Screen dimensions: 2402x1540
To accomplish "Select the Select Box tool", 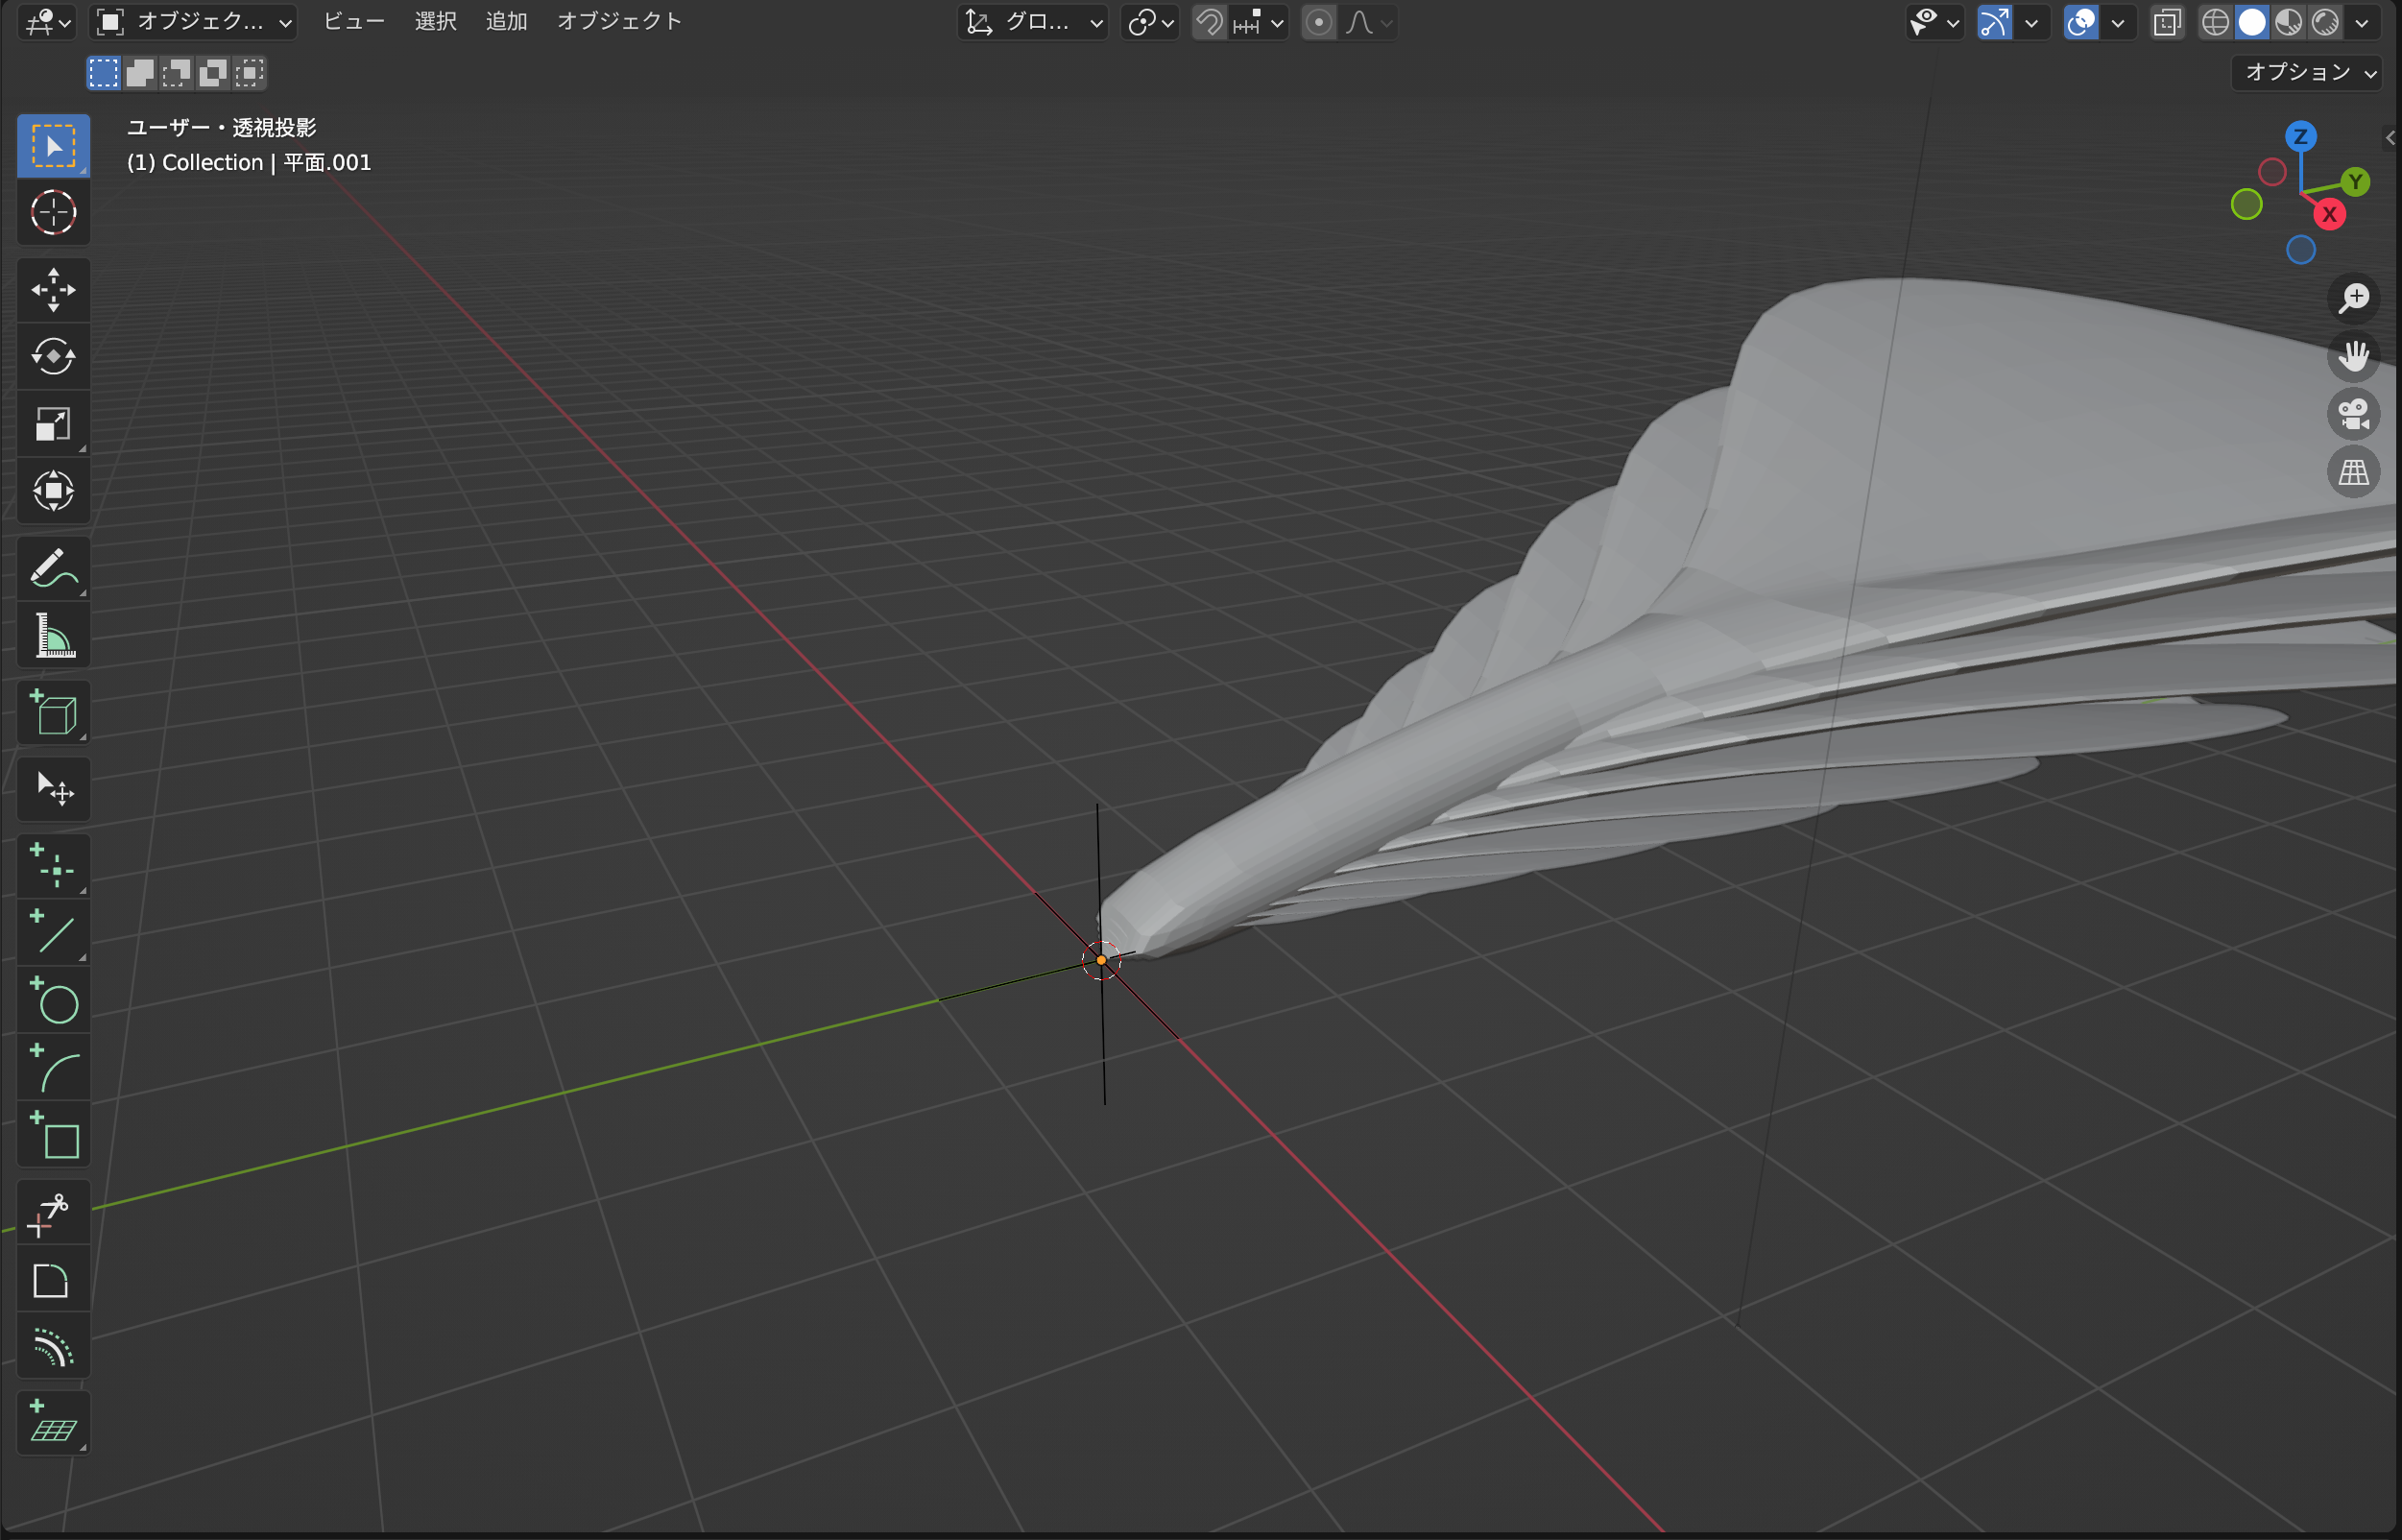I will click(x=53, y=146).
